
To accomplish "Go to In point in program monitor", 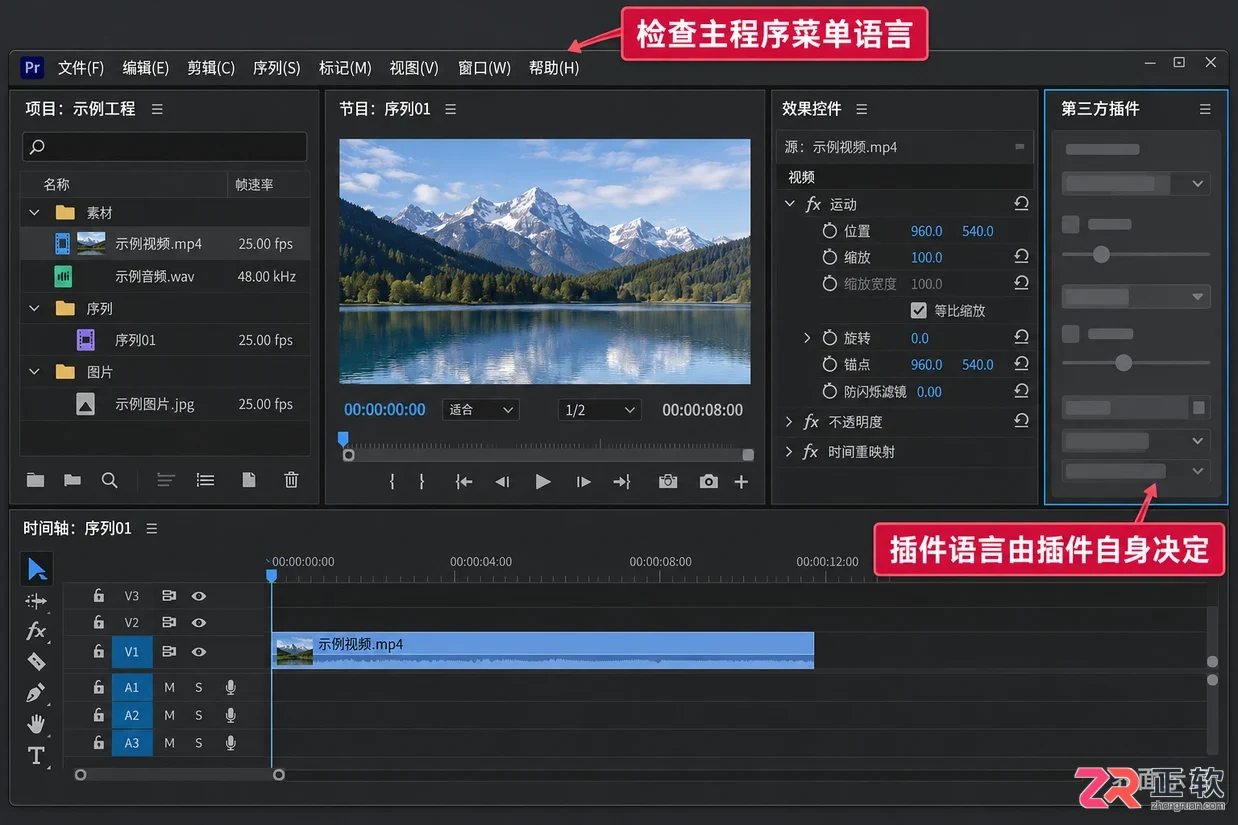I will click(x=464, y=482).
